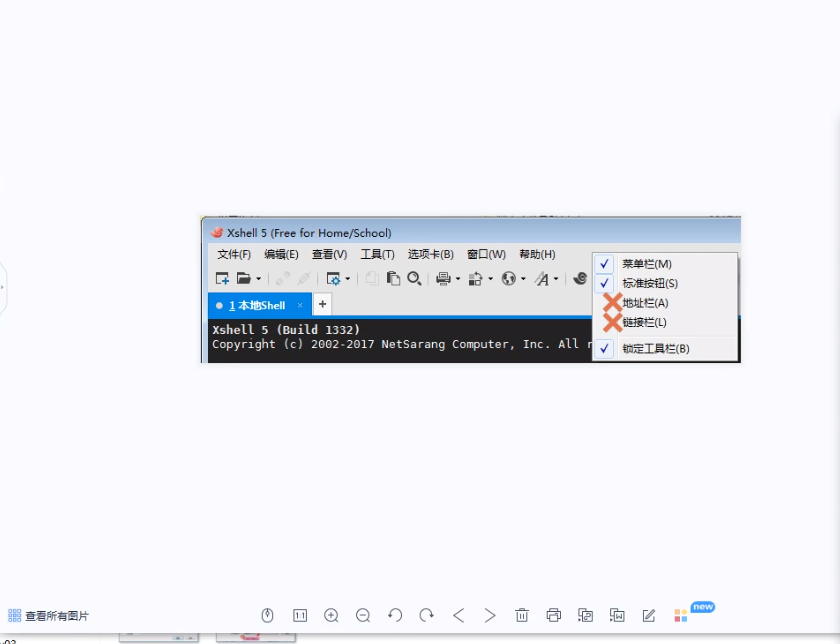Click the find magnifier icon in the Xshell toolbar
840x644 pixels.
coord(414,279)
